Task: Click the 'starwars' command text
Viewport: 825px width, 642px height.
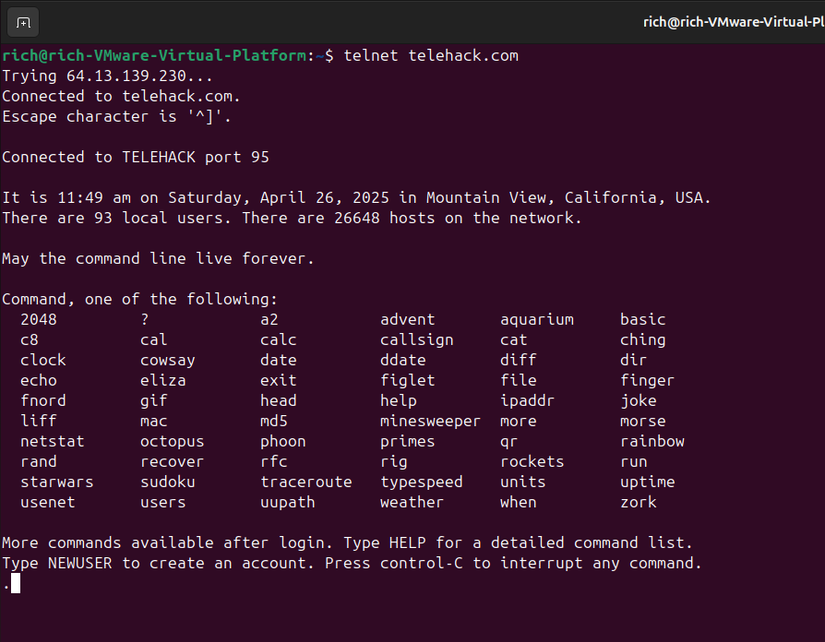Action: (57, 482)
